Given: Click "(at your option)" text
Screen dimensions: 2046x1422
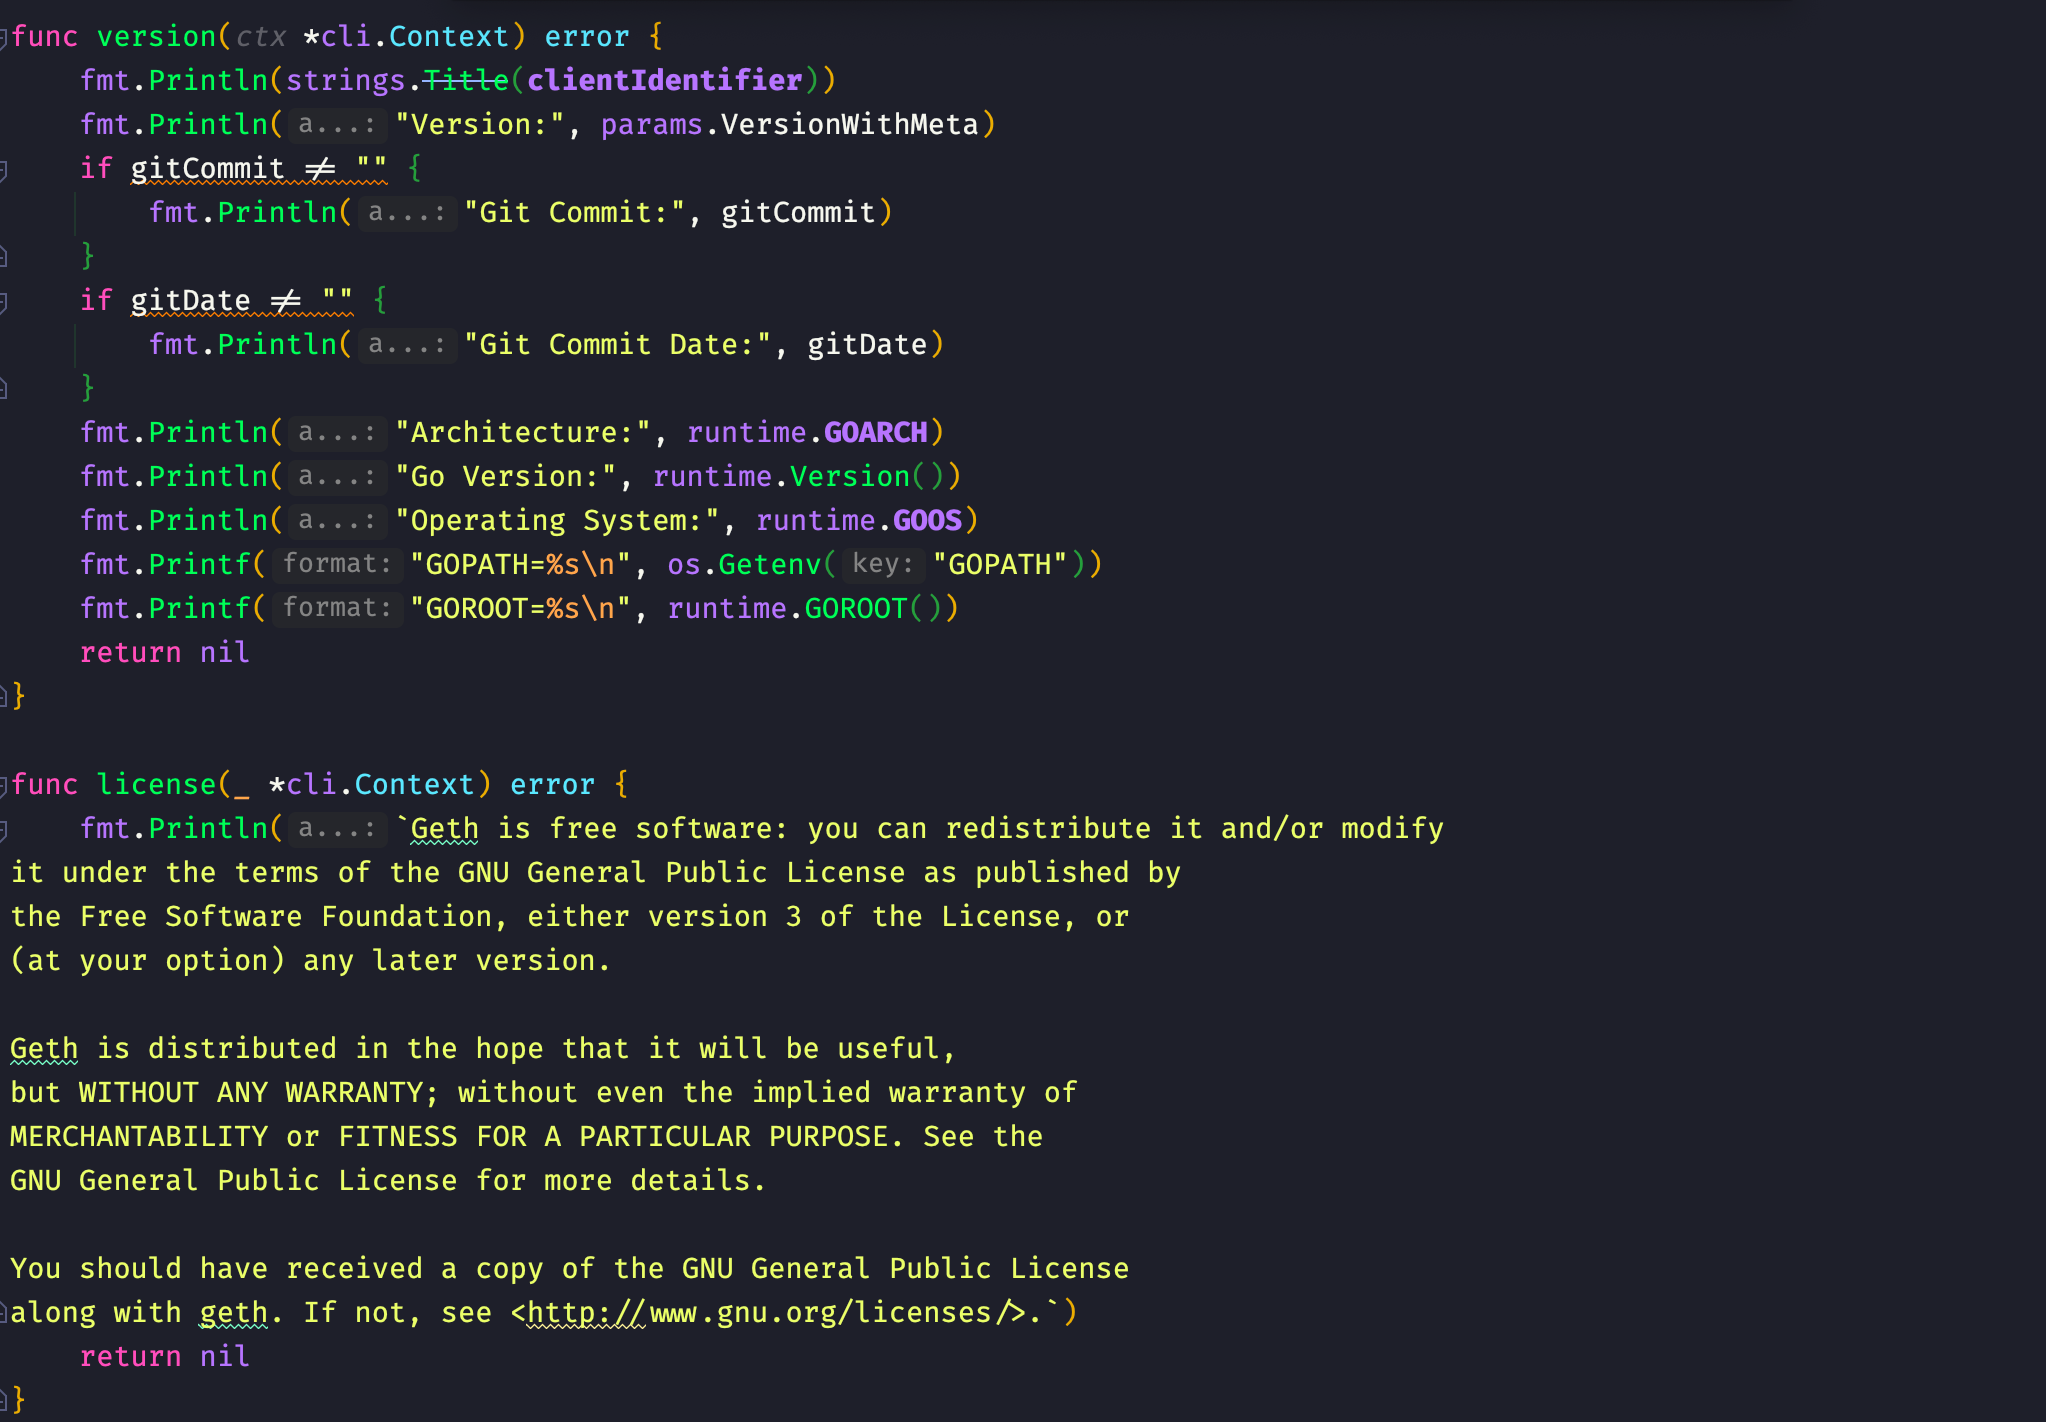Looking at the screenshot, I should (147, 961).
